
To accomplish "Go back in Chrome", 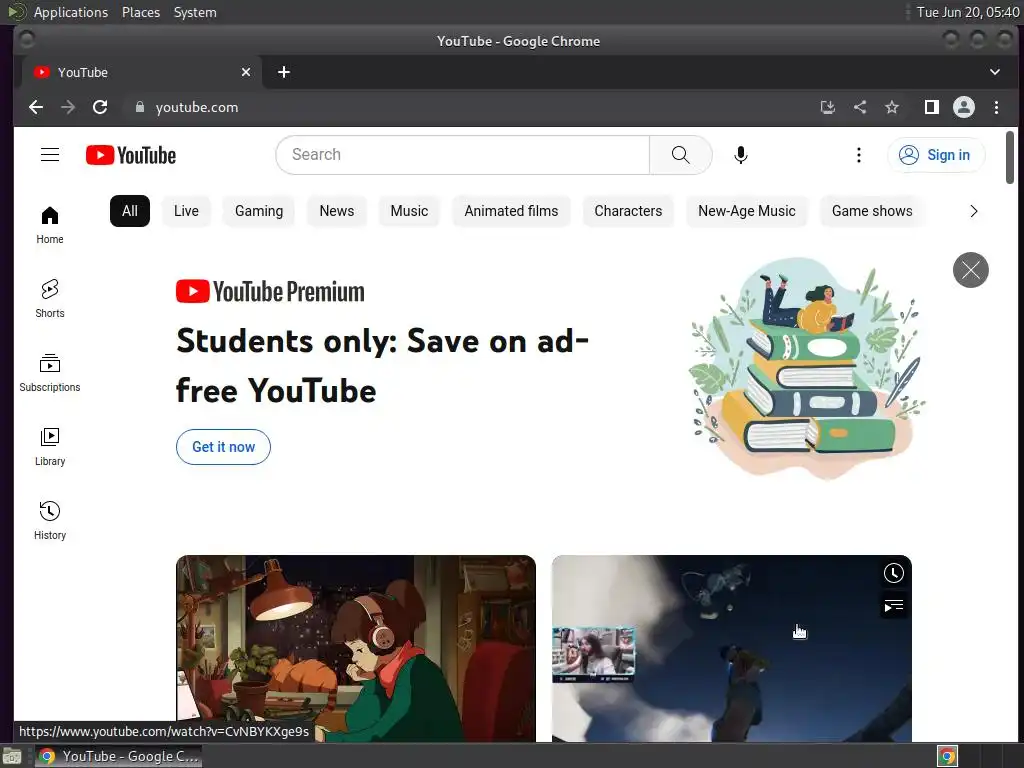I will 36,107.
